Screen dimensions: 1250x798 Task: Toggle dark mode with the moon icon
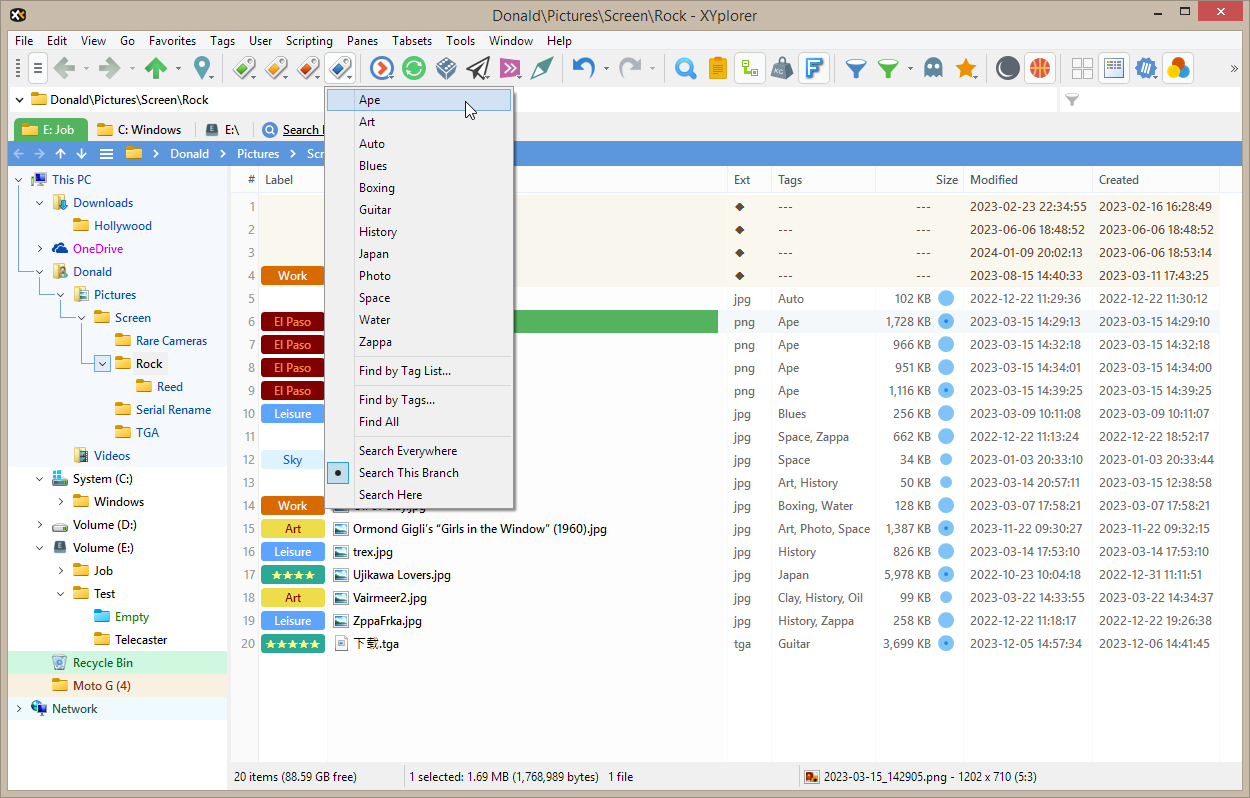pyautogui.click(x=1008, y=68)
